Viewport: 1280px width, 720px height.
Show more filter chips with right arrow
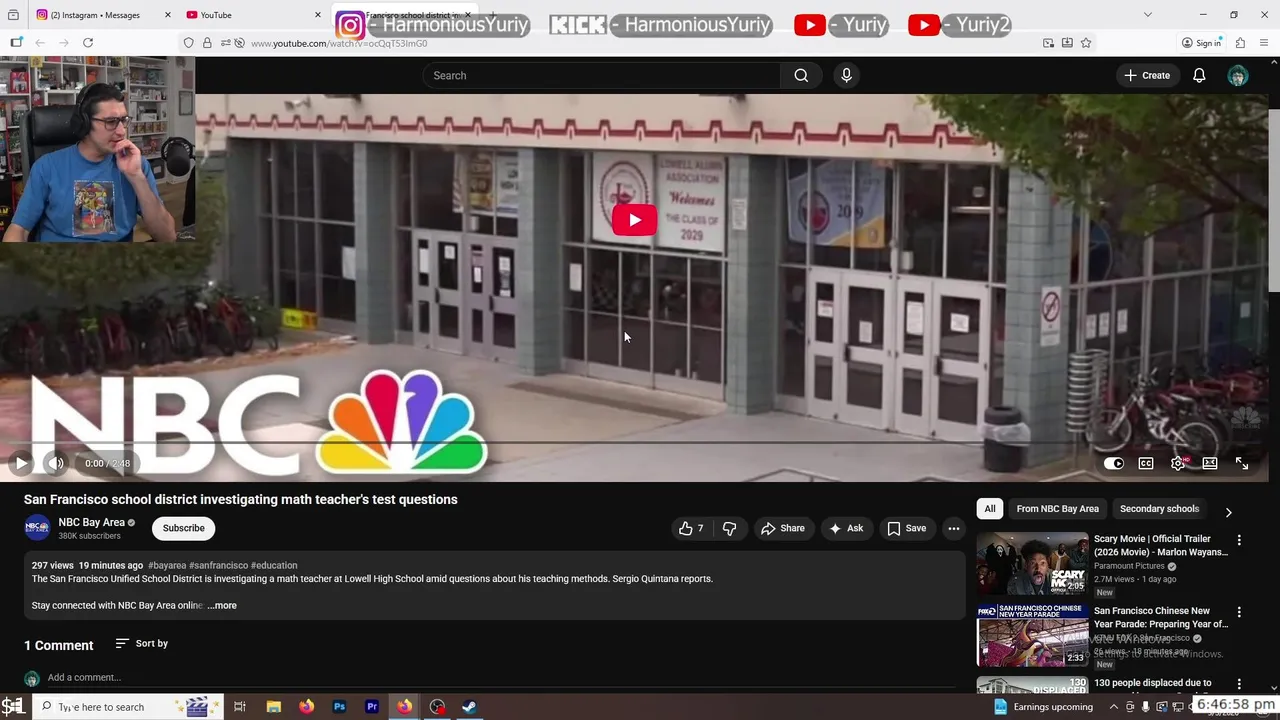pos(1228,511)
